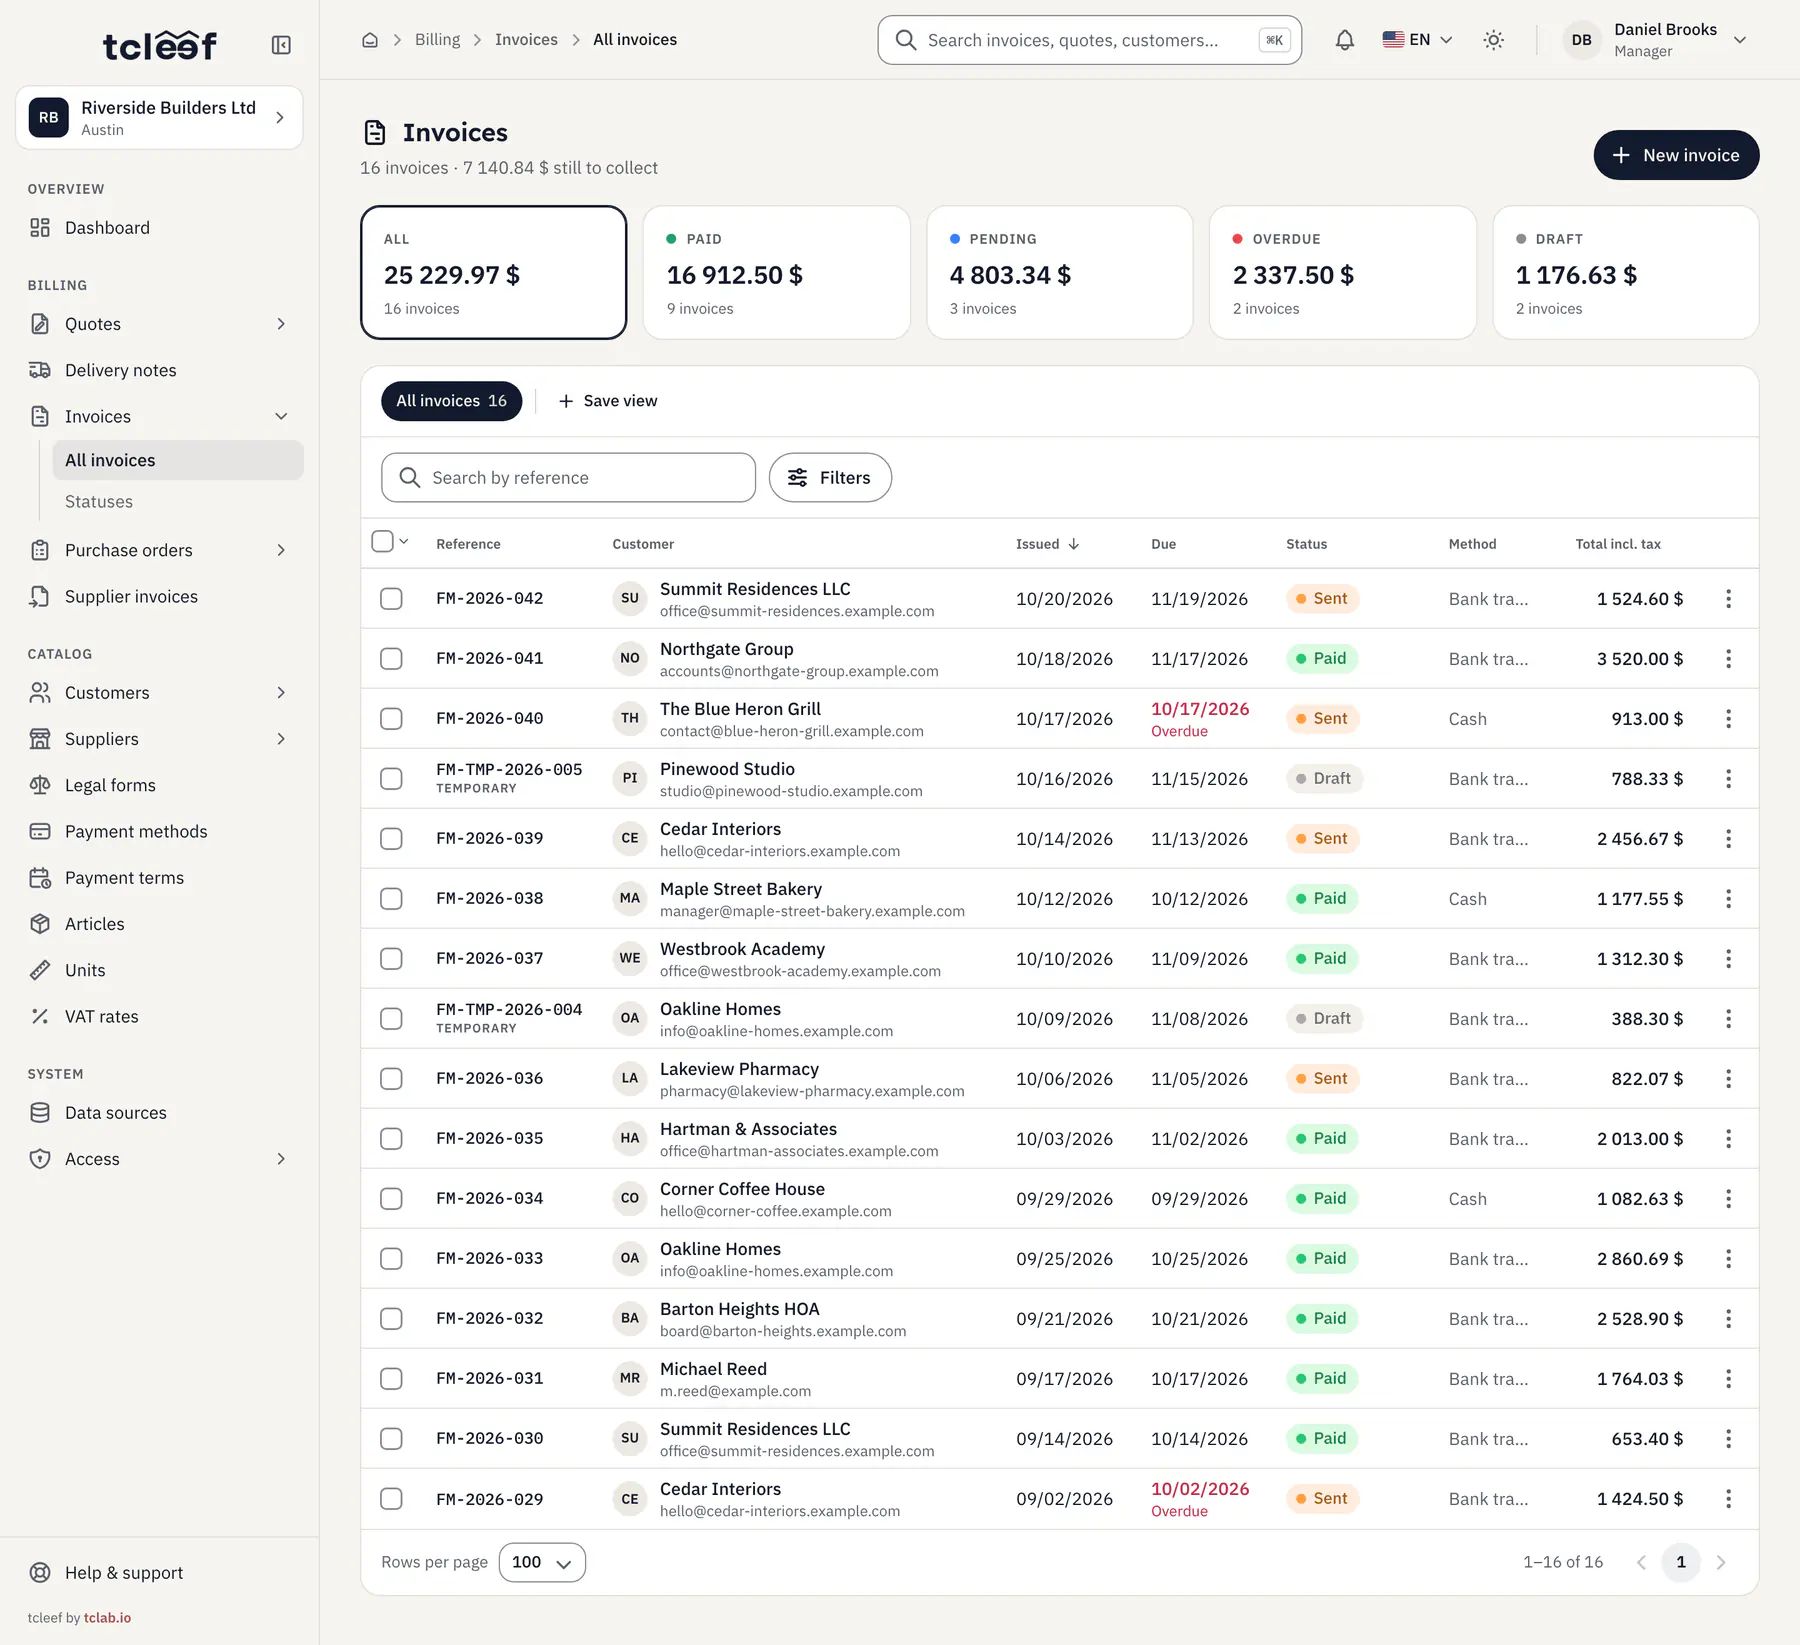
Task: Follow tclab.io link
Action: [107, 1618]
